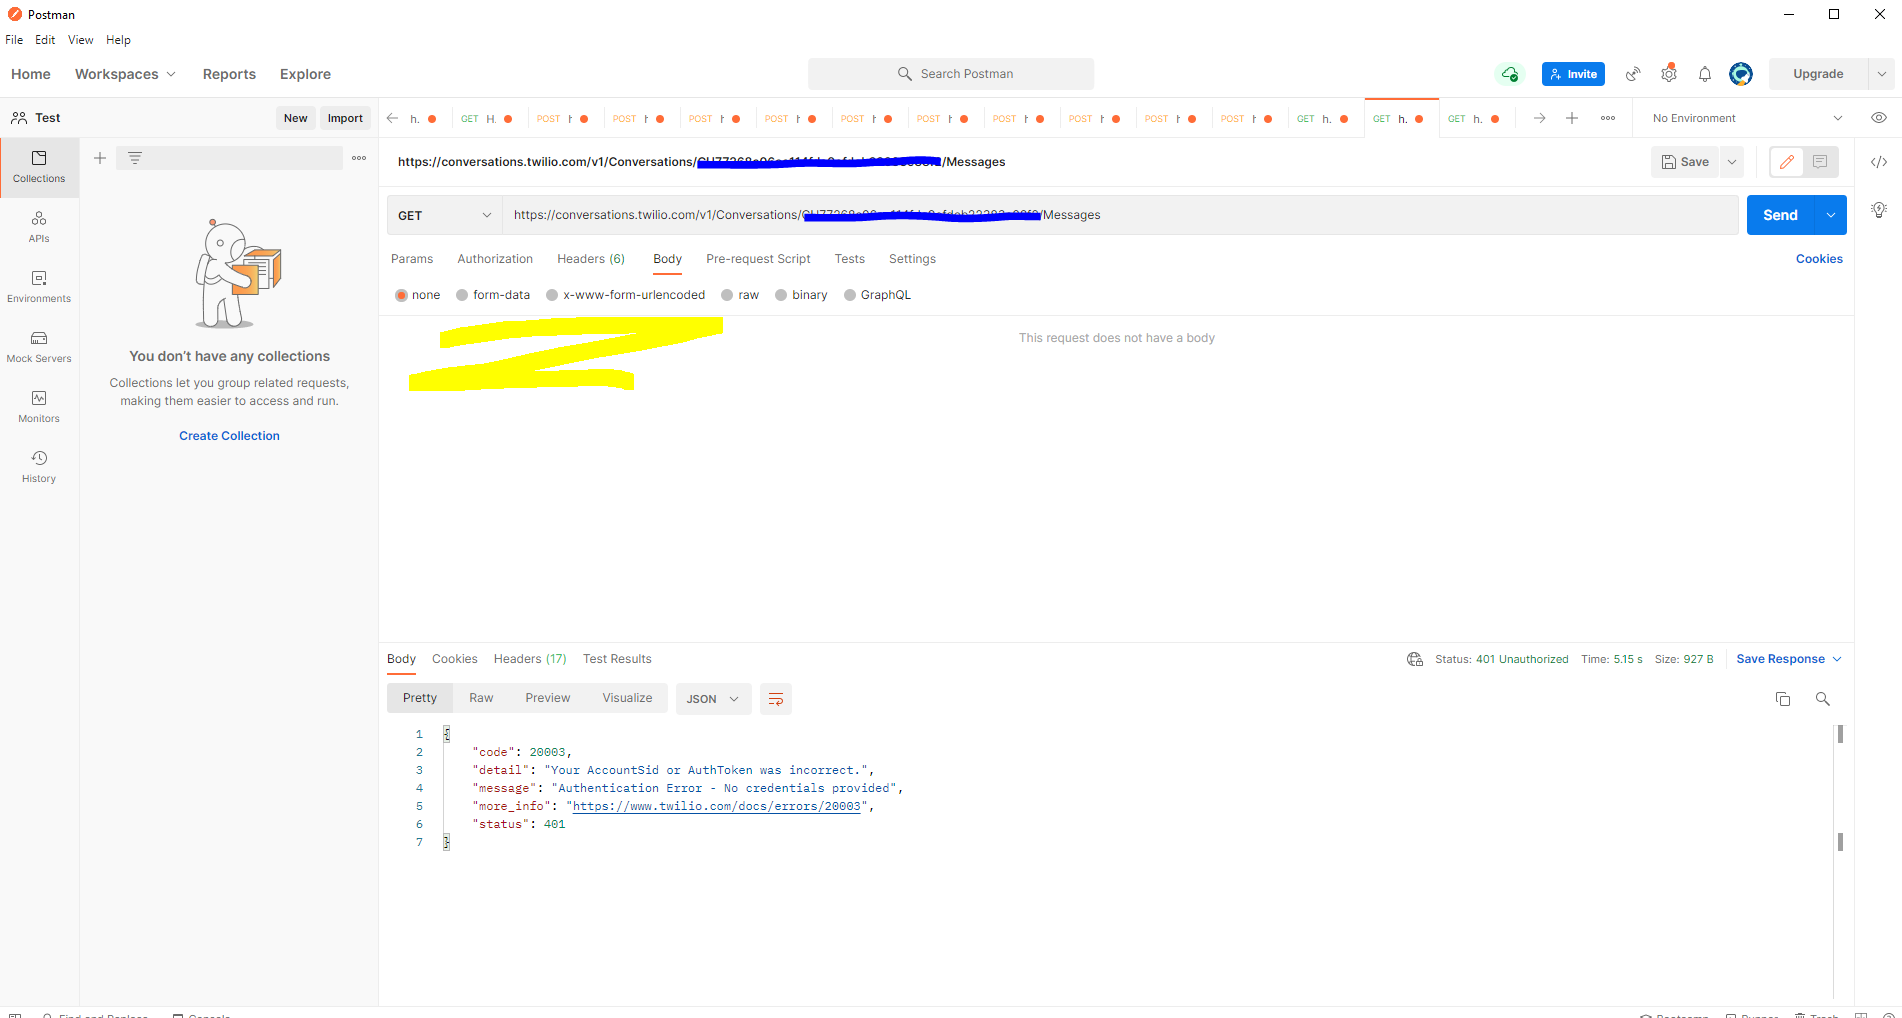
Task: Open the collections panel three-dot options
Action: point(359,158)
